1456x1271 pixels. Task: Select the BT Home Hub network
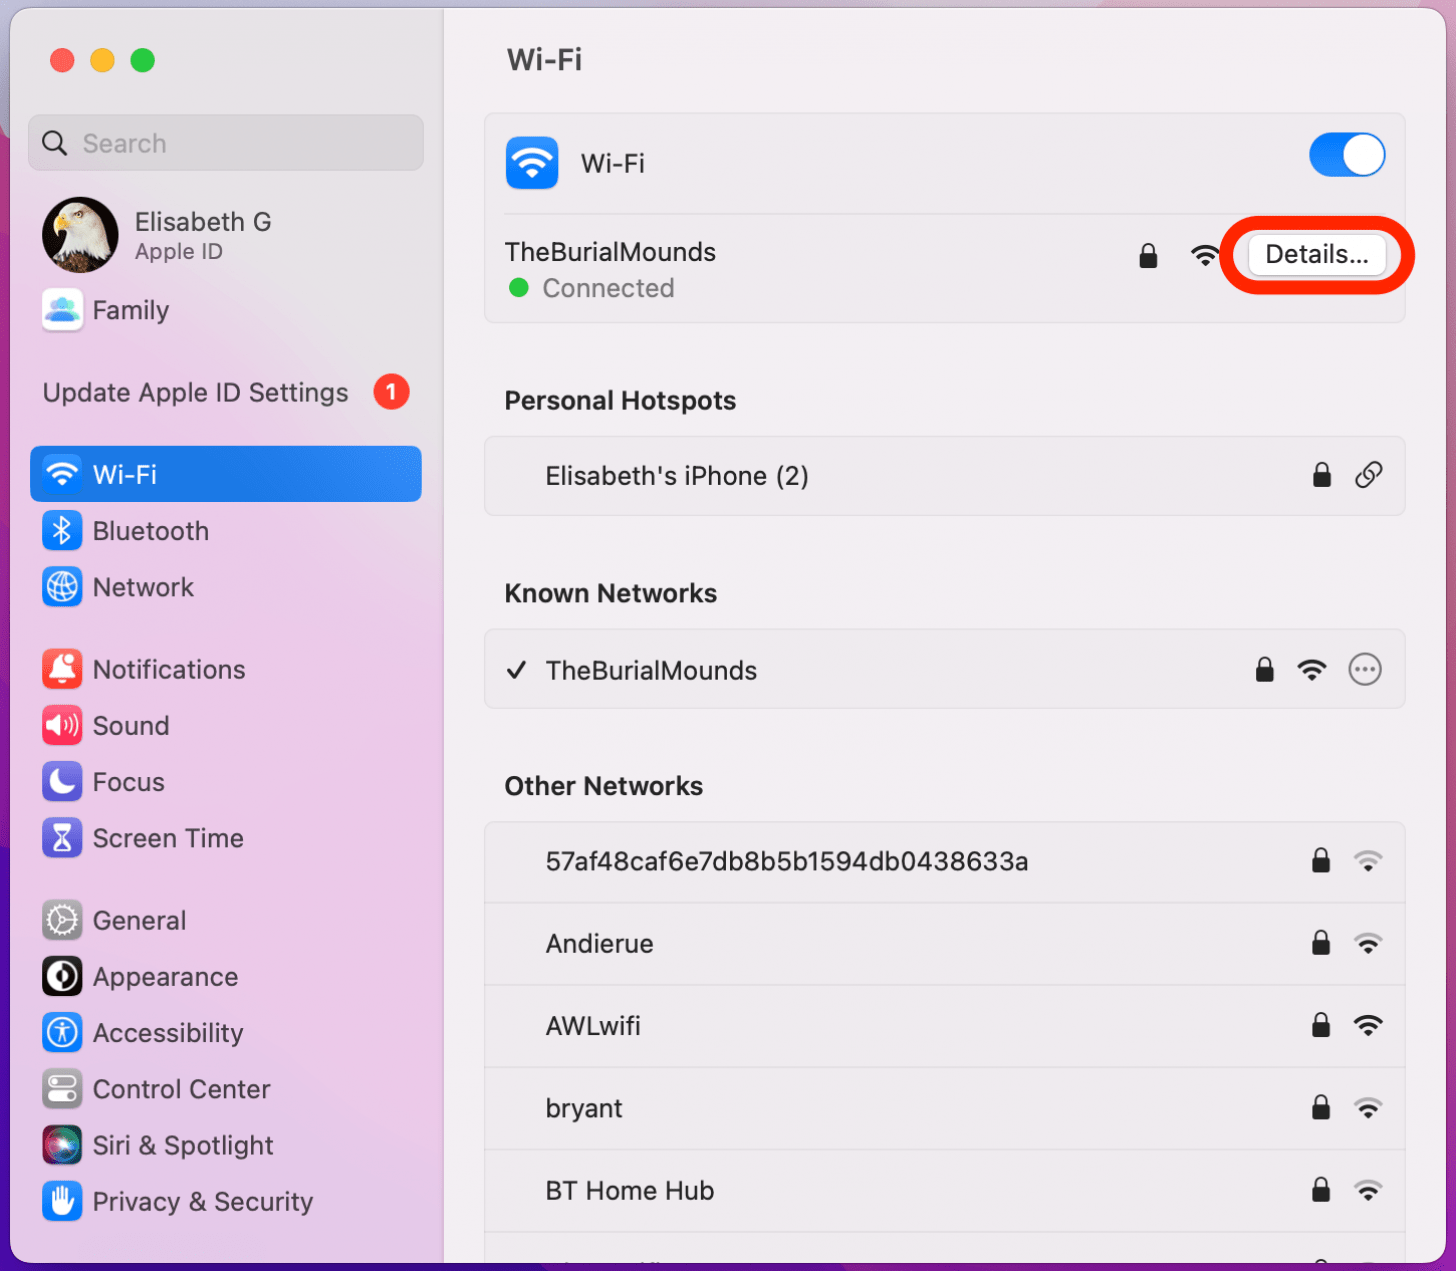944,1190
